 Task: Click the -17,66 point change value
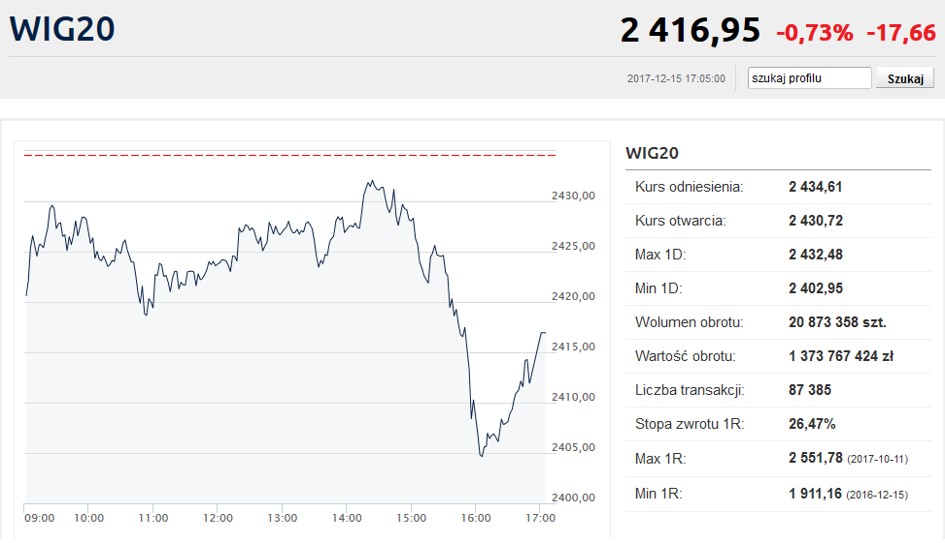(x=900, y=33)
